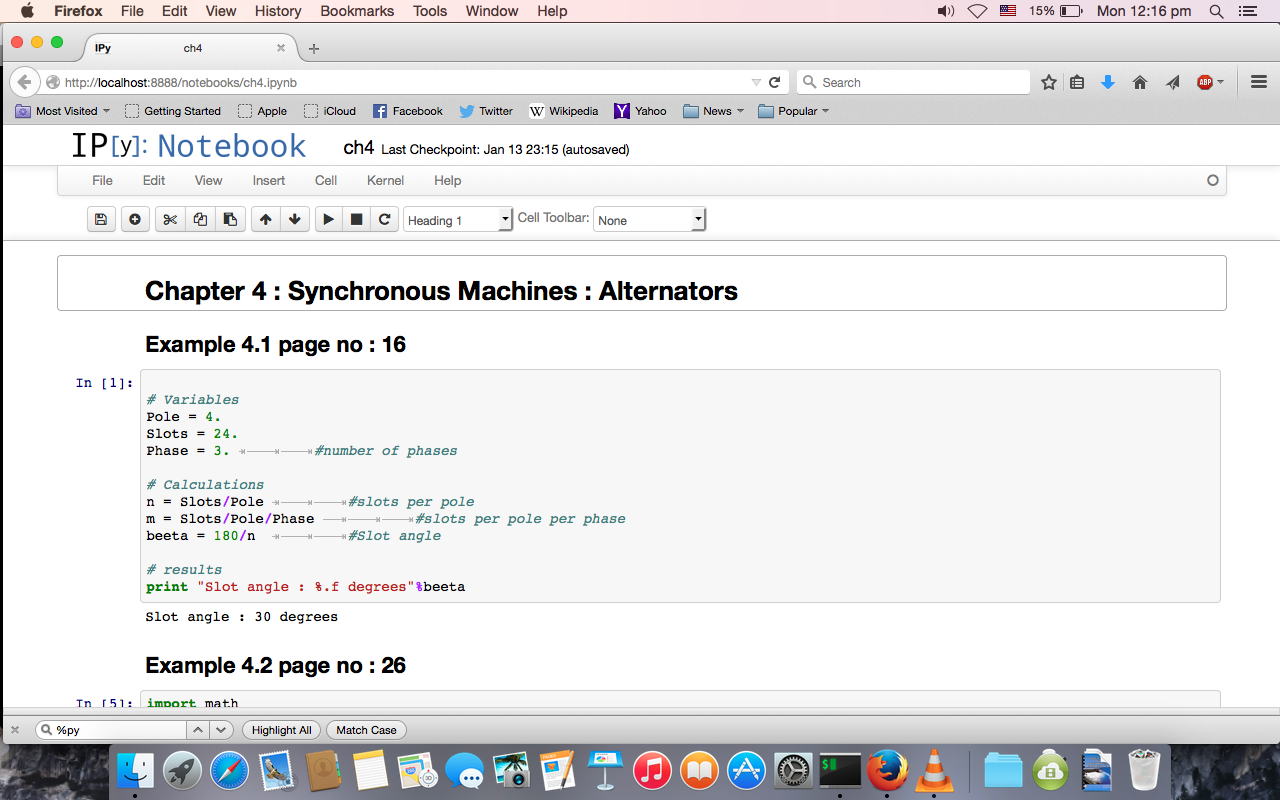1280x800 pixels.
Task: Restart the kernel with circular arrow icon
Action: click(x=384, y=220)
